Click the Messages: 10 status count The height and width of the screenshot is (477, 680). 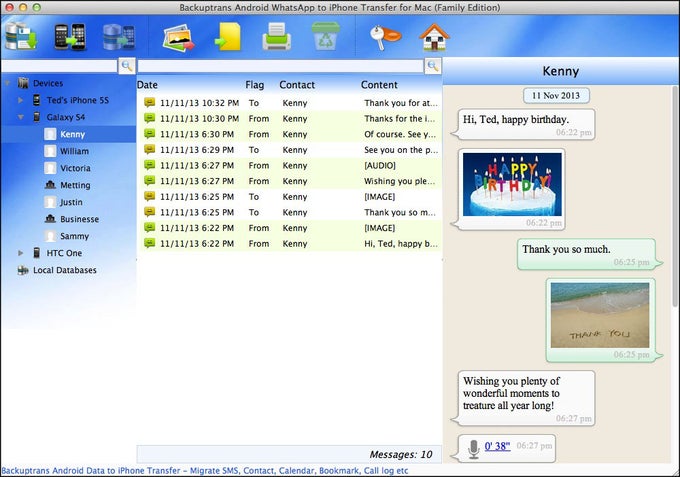coord(401,454)
